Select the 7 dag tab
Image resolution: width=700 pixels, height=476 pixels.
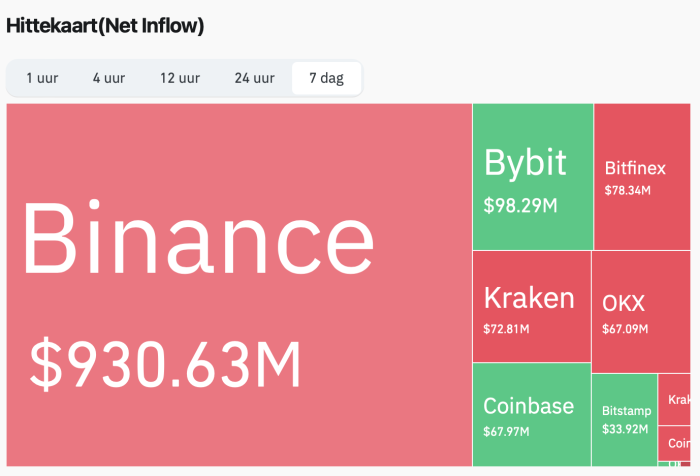[326, 78]
